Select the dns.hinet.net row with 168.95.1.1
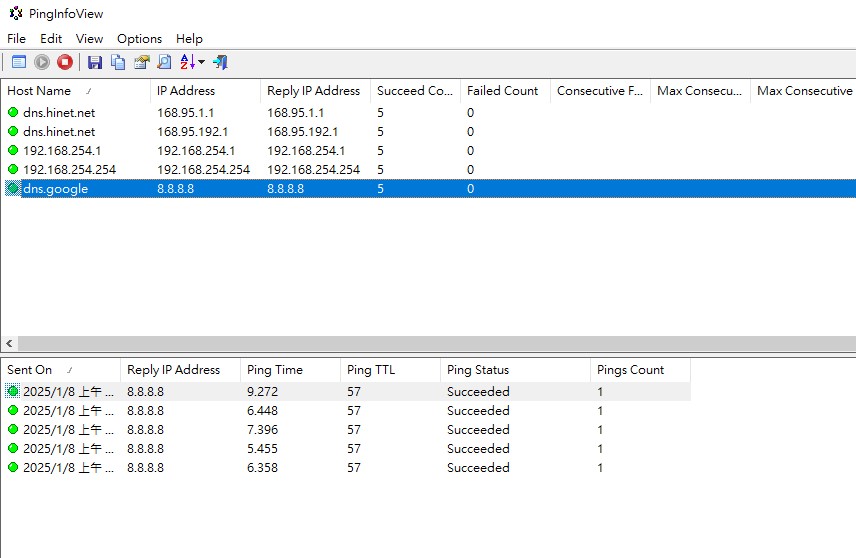856x558 pixels. coord(59,113)
